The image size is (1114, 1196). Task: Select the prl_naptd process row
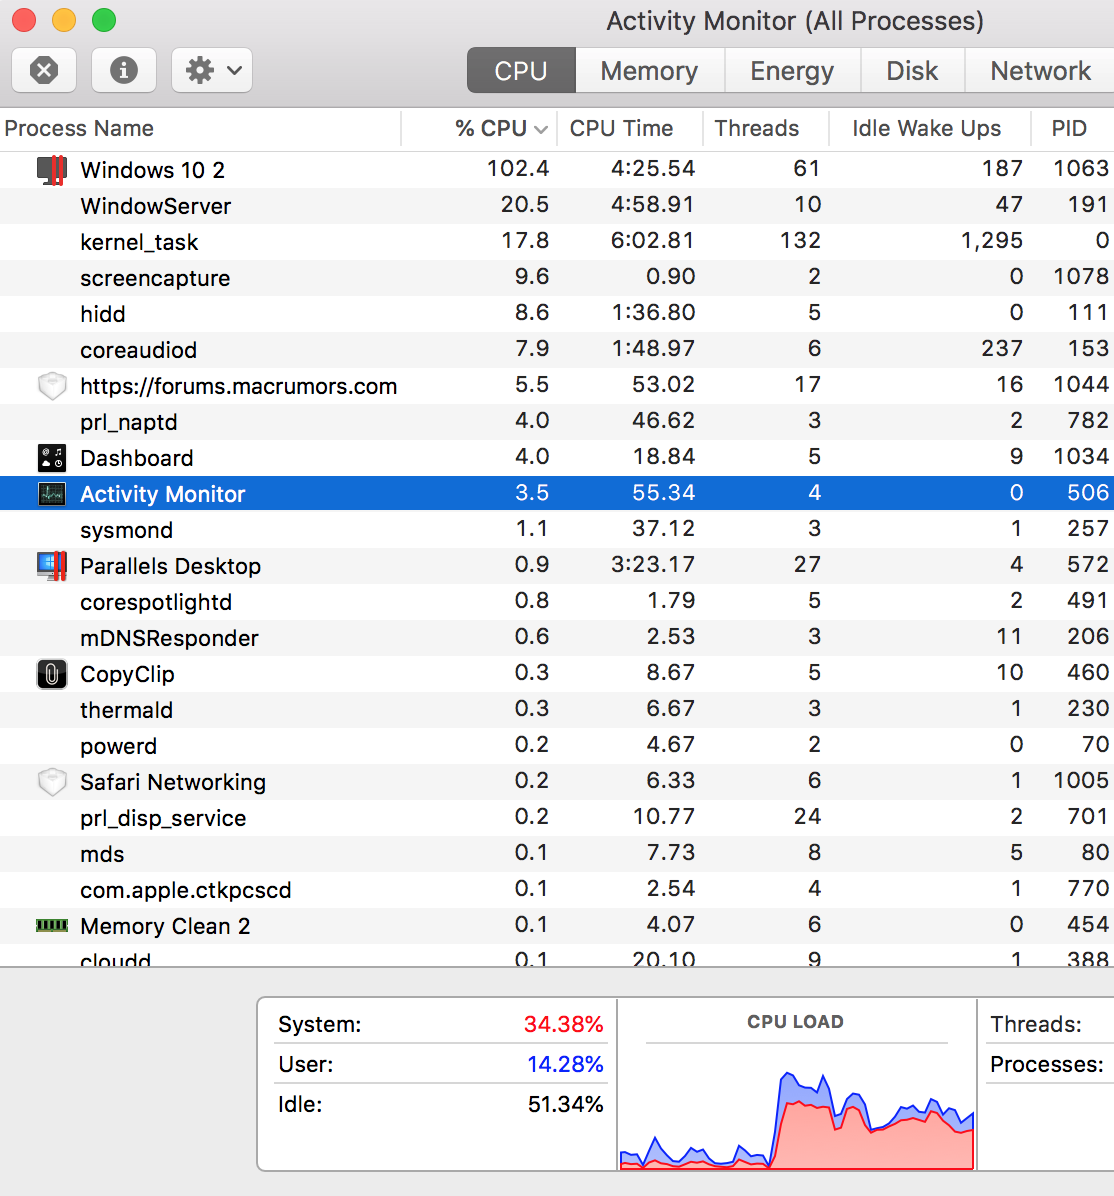tap(557, 422)
